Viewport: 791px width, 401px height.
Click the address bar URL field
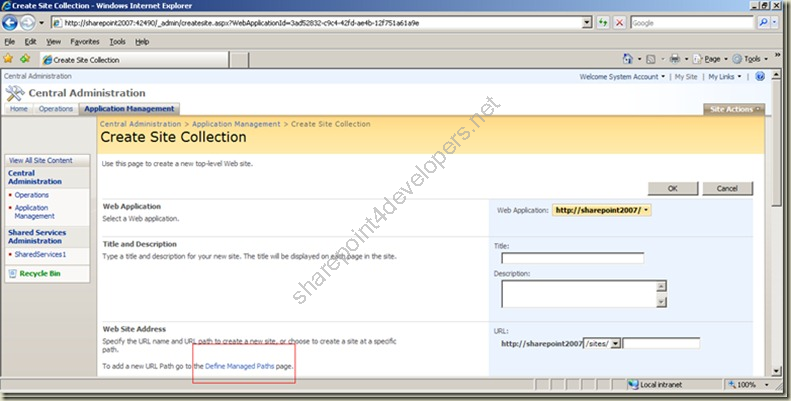tap(317, 23)
